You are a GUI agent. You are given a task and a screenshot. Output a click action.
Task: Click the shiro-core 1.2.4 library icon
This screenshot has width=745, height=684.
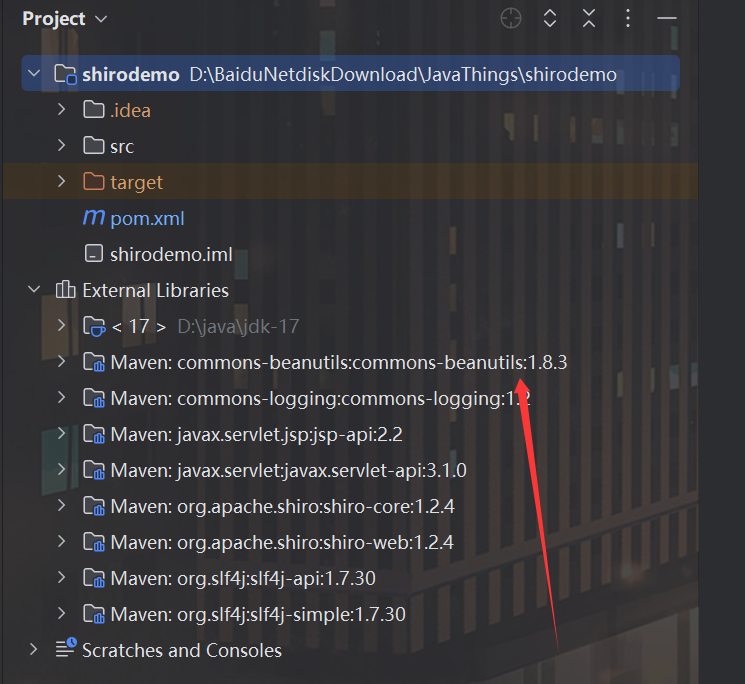tap(94, 506)
